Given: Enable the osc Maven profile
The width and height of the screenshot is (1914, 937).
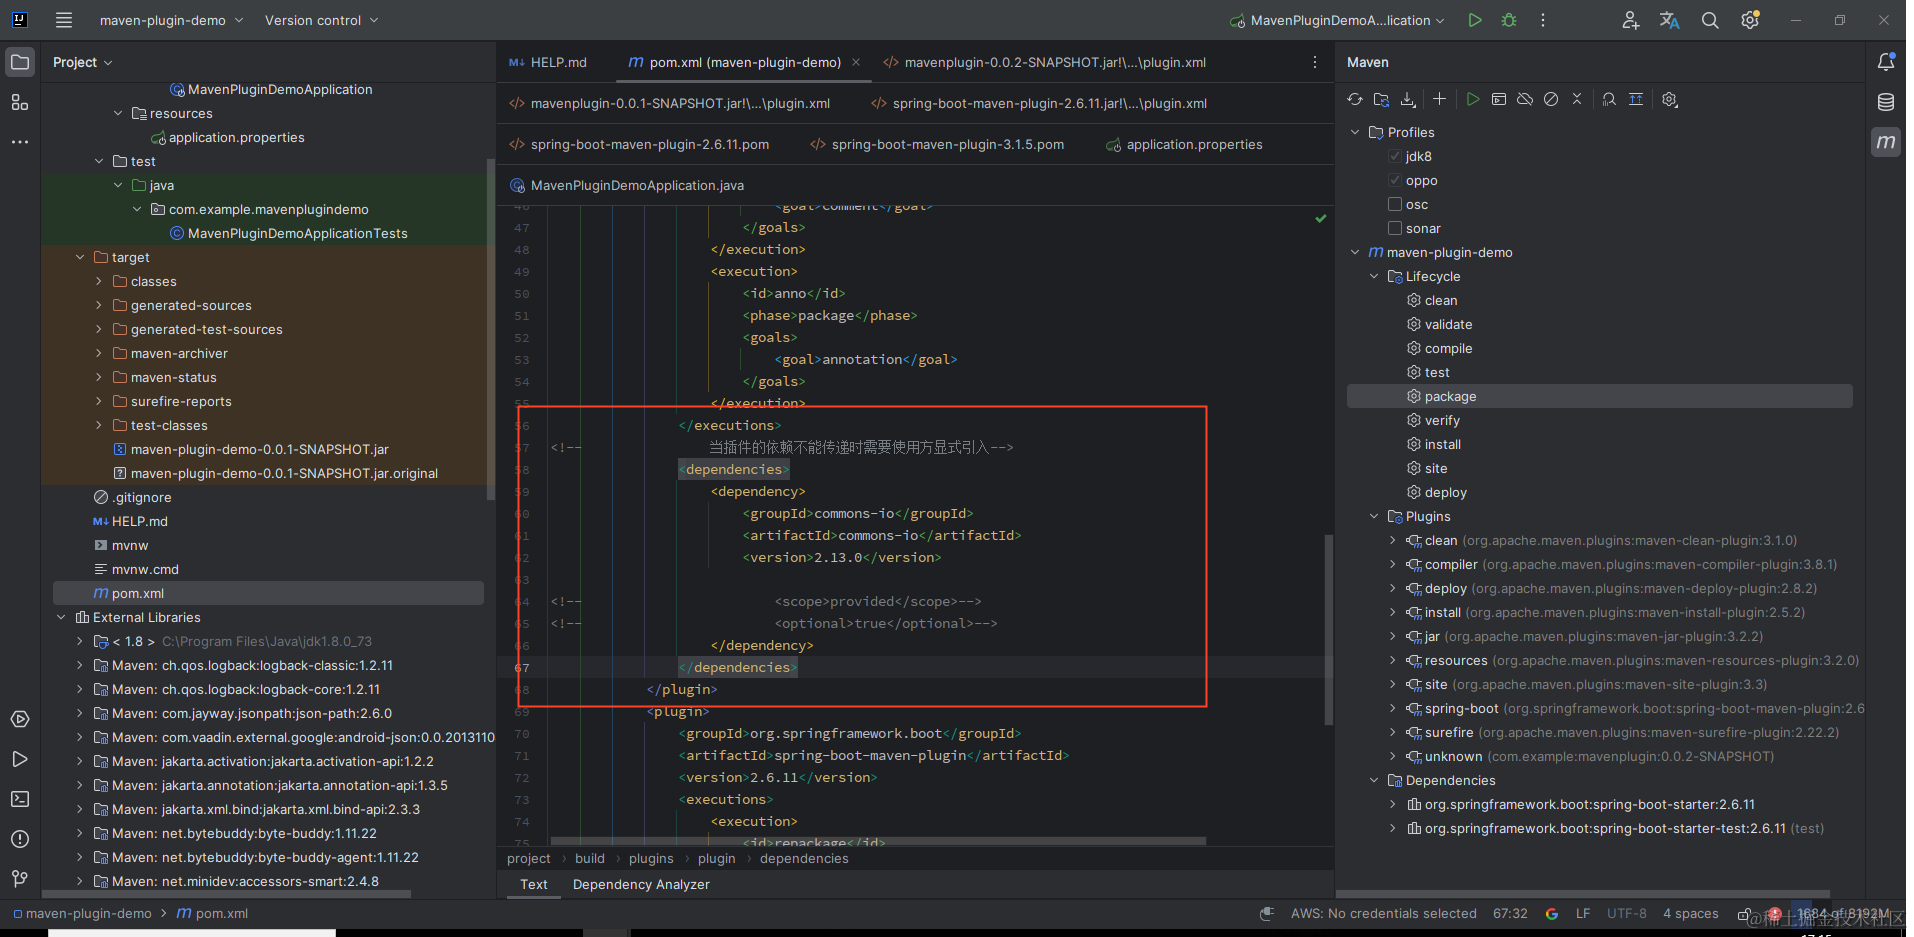Looking at the screenshot, I should coord(1395,204).
